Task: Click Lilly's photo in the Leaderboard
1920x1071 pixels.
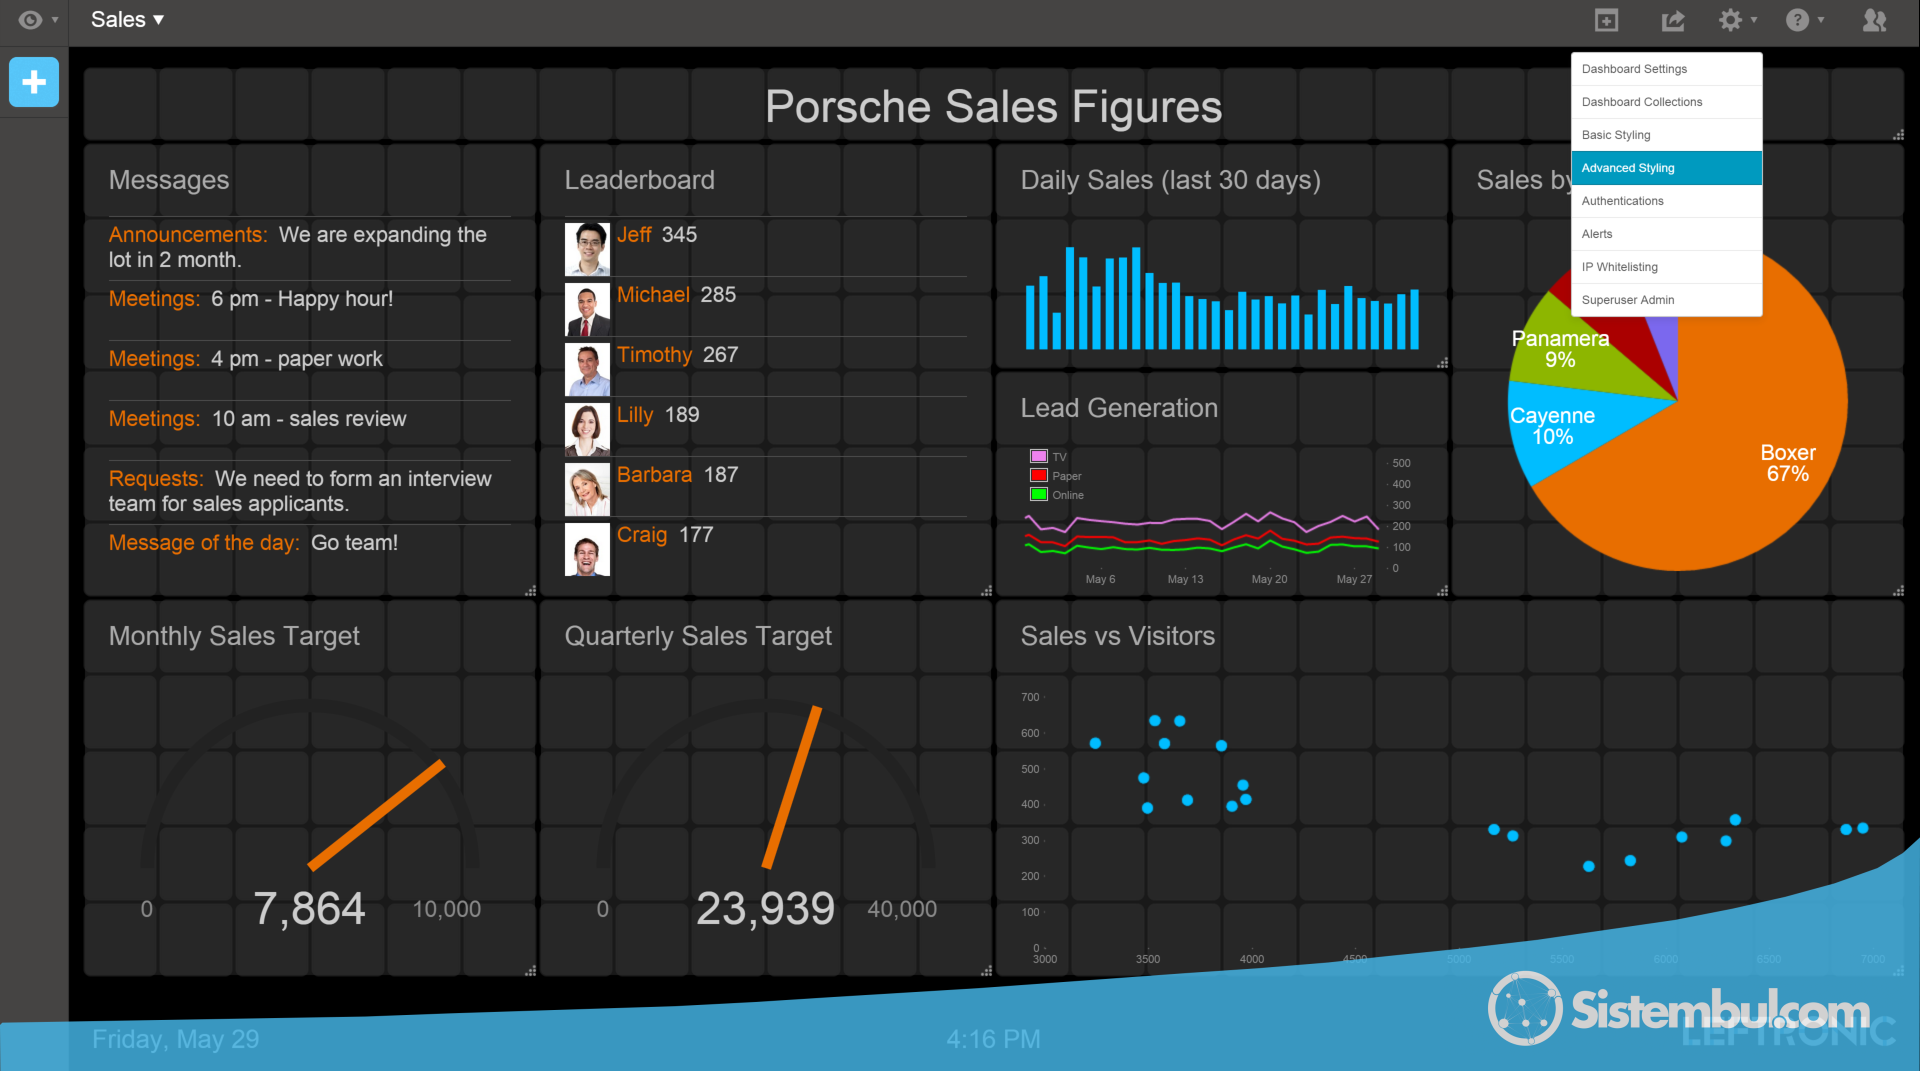Action: tap(587, 429)
